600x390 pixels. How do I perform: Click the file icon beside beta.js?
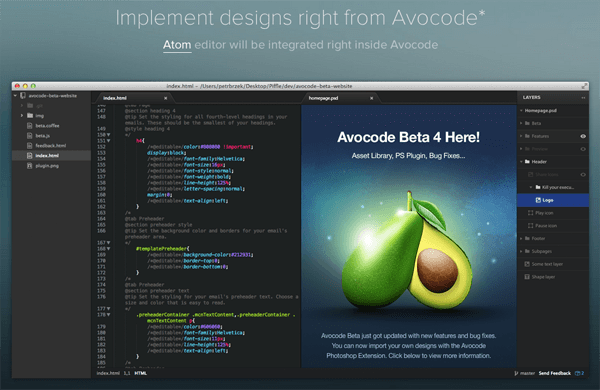tap(29, 135)
